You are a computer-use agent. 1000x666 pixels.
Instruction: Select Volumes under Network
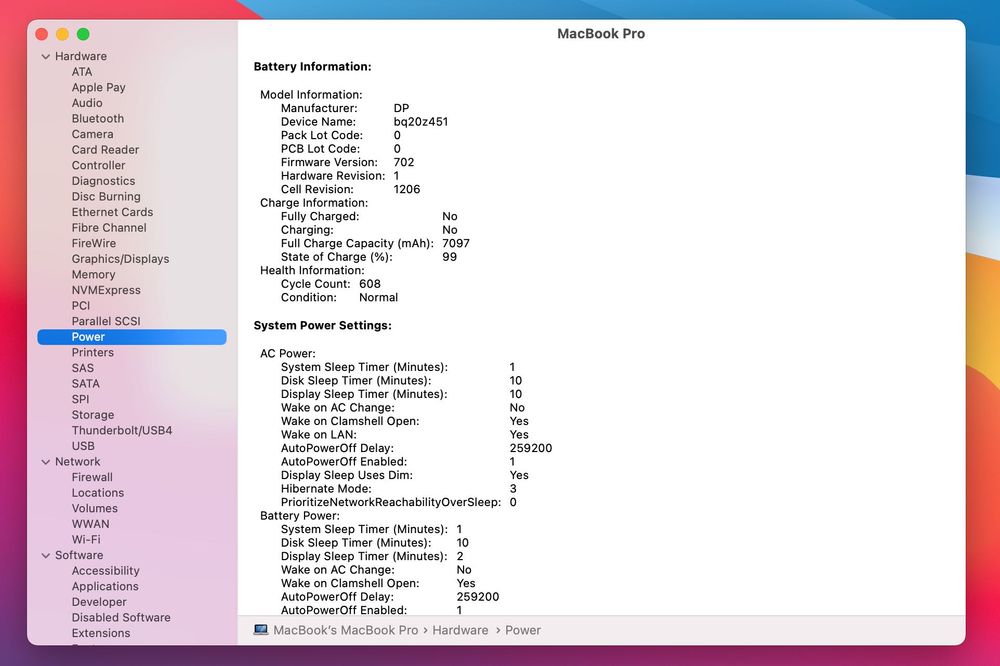pos(94,508)
